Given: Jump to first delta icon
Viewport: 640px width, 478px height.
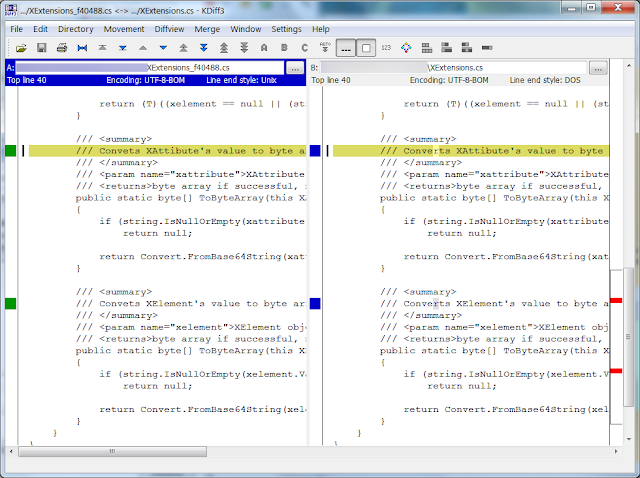Looking at the screenshot, I should pos(102,48).
